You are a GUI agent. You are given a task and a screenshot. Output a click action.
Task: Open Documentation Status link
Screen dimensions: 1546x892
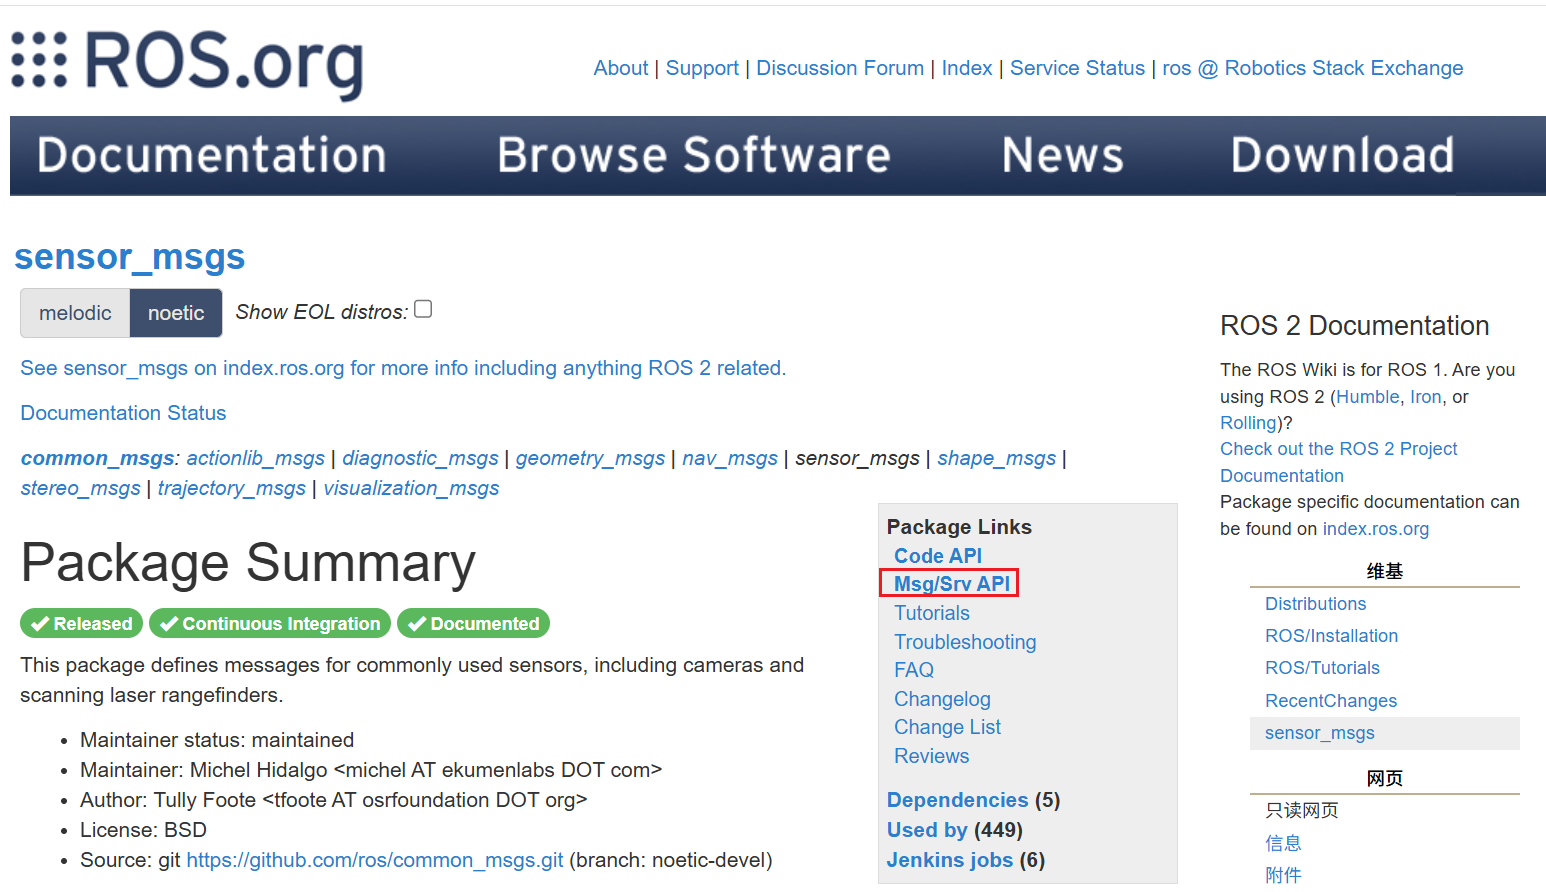(x=123, y=413)
